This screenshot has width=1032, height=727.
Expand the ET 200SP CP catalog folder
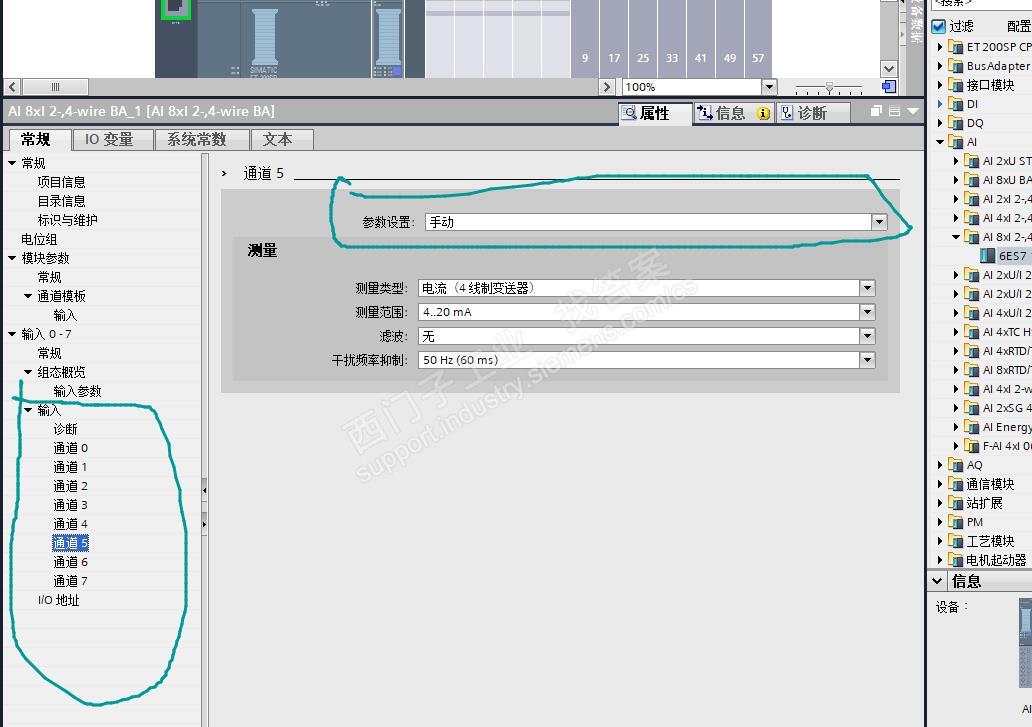(x=940, y=47)
